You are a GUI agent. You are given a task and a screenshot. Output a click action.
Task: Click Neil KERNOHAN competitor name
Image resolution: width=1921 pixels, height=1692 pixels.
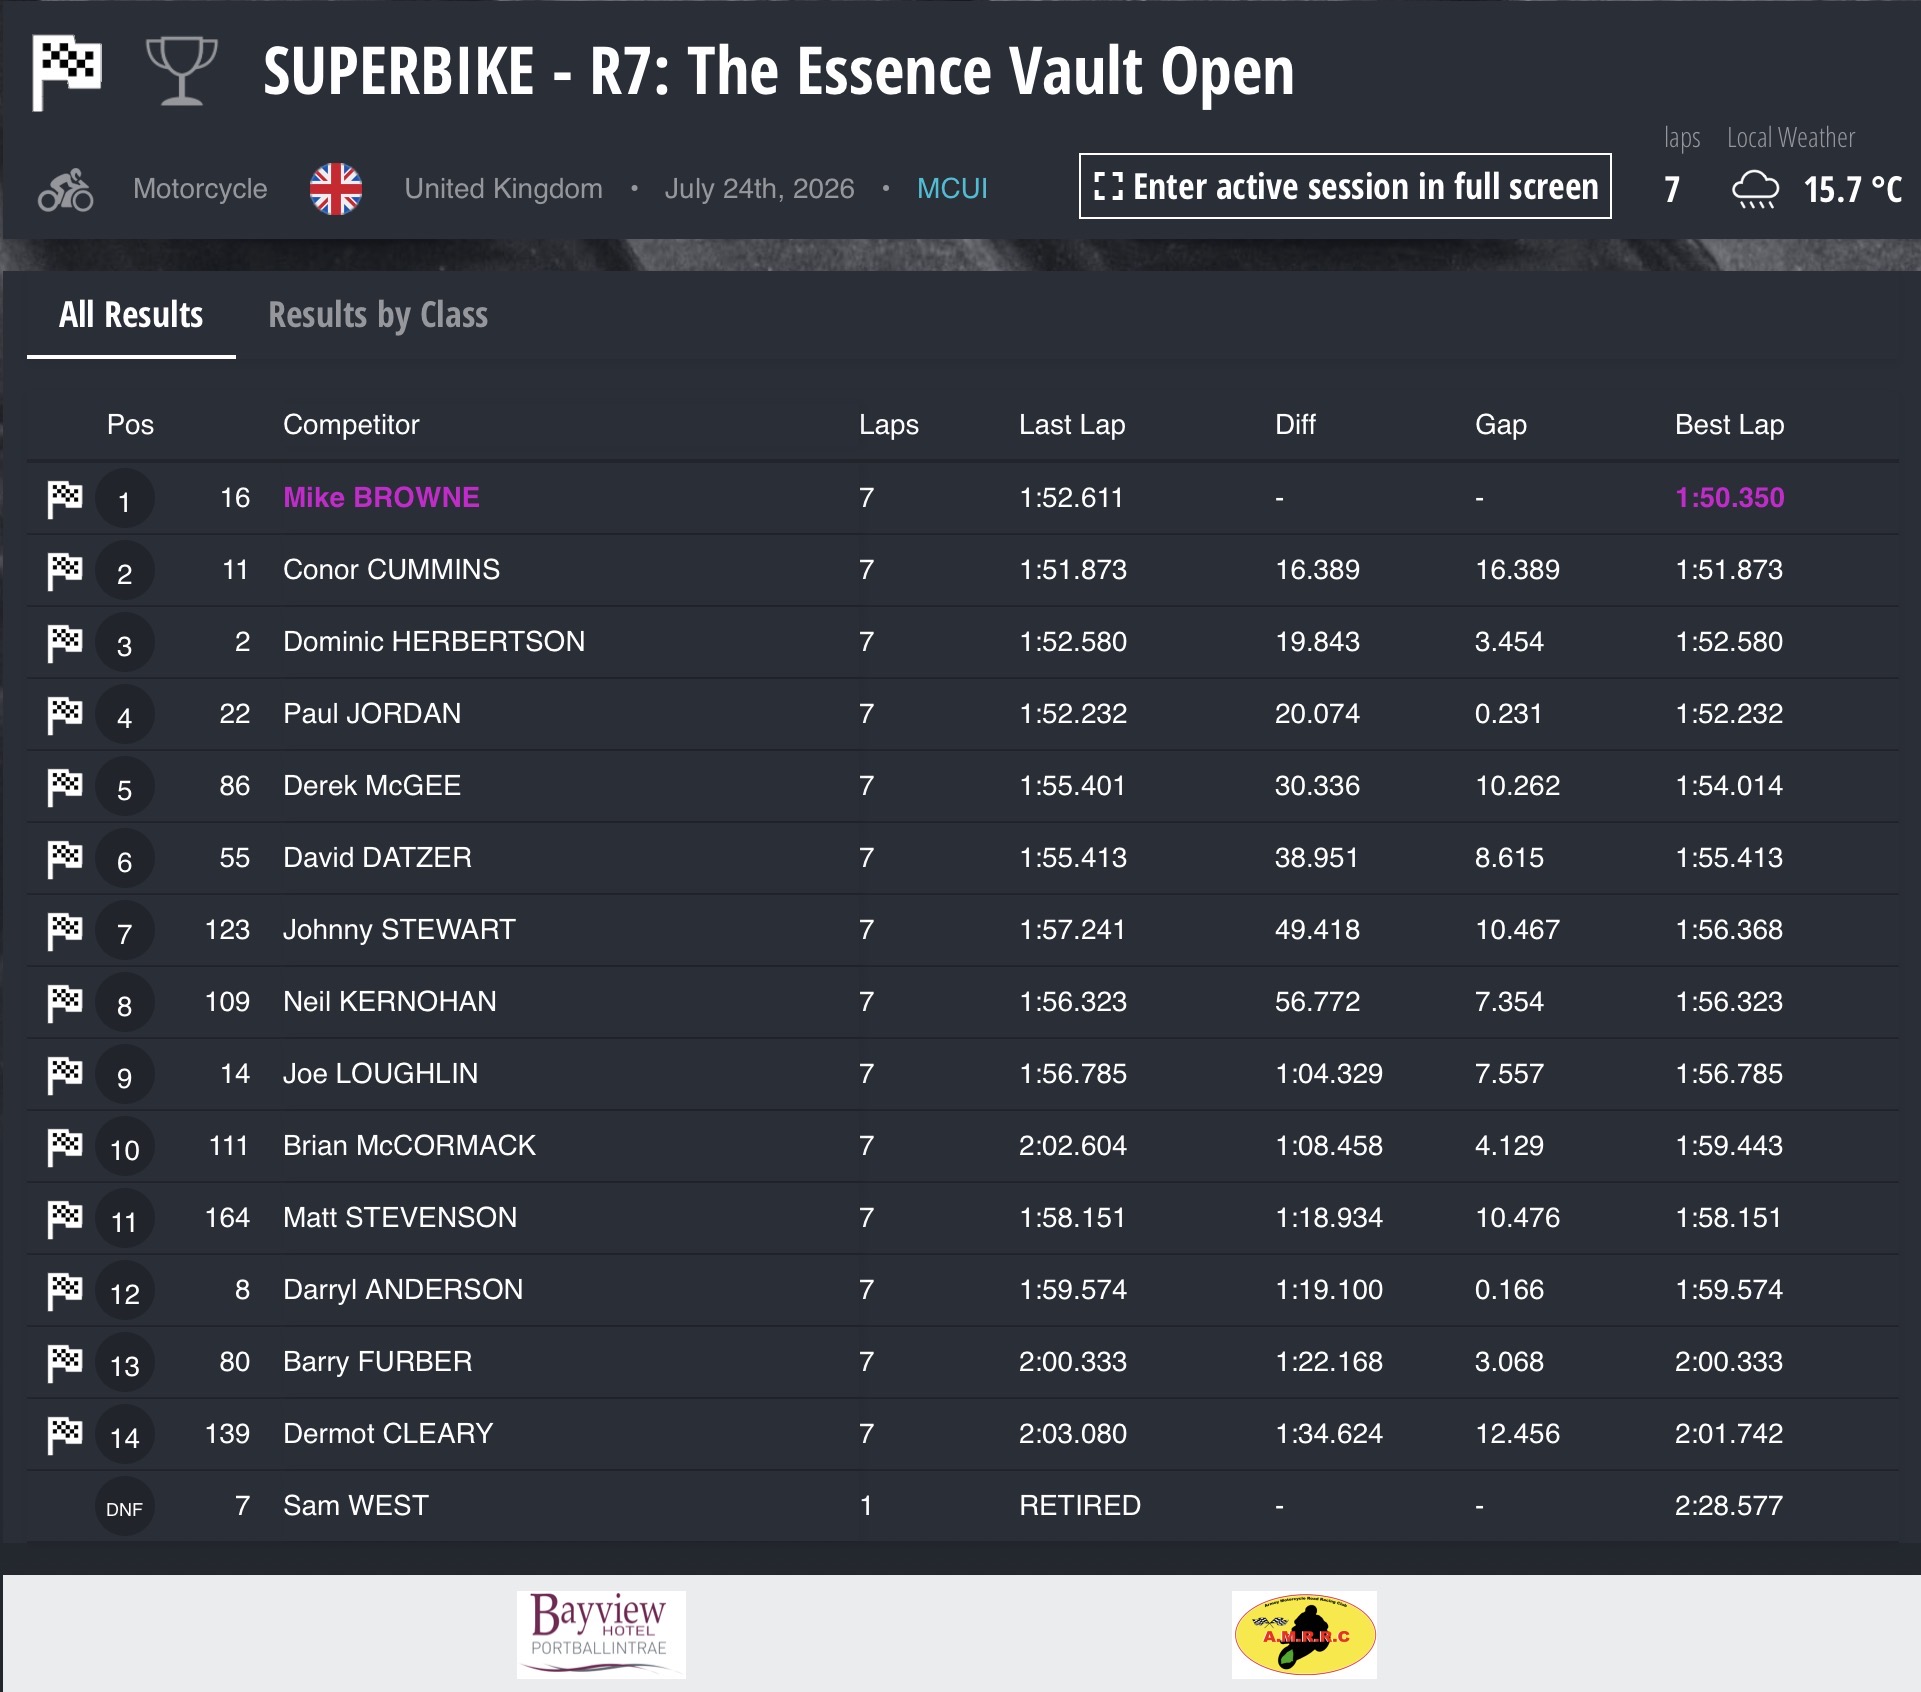tap(389, 1002)
